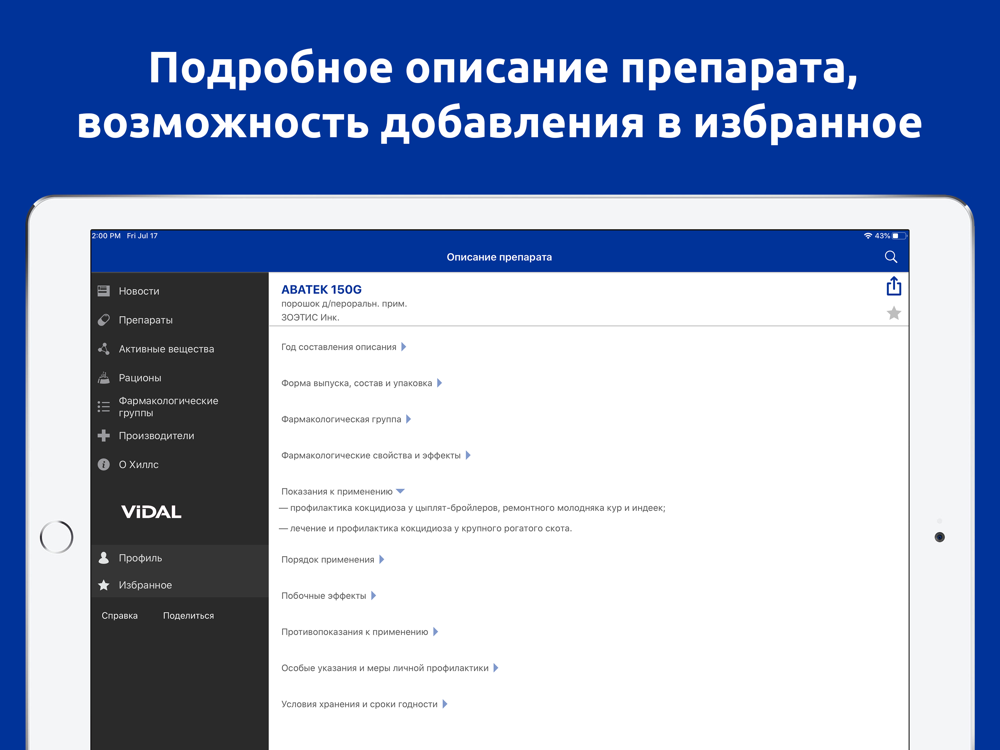This screenshot has width=1000, height=750.
Task: Click the Рационы food icon
Action: (x=103, y=378)
